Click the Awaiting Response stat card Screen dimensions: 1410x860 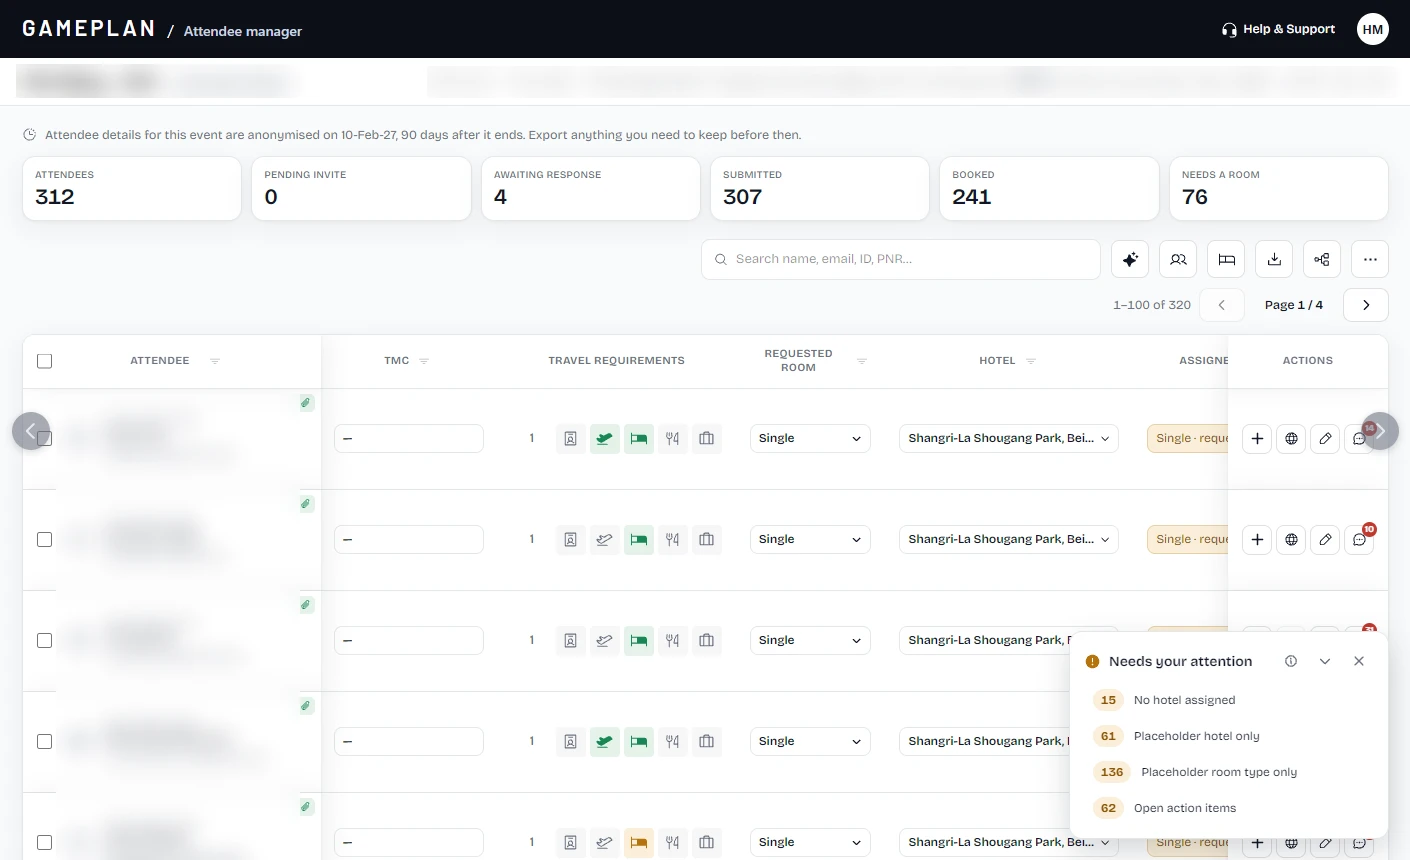(591, 188)
